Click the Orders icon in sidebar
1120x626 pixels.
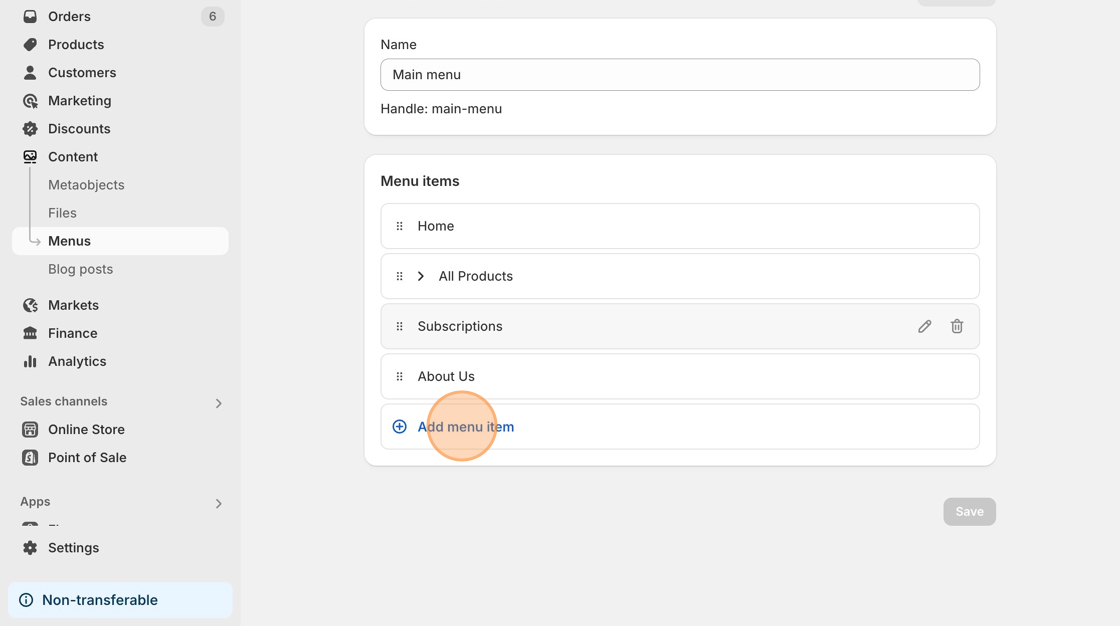[x=30, y=16]
